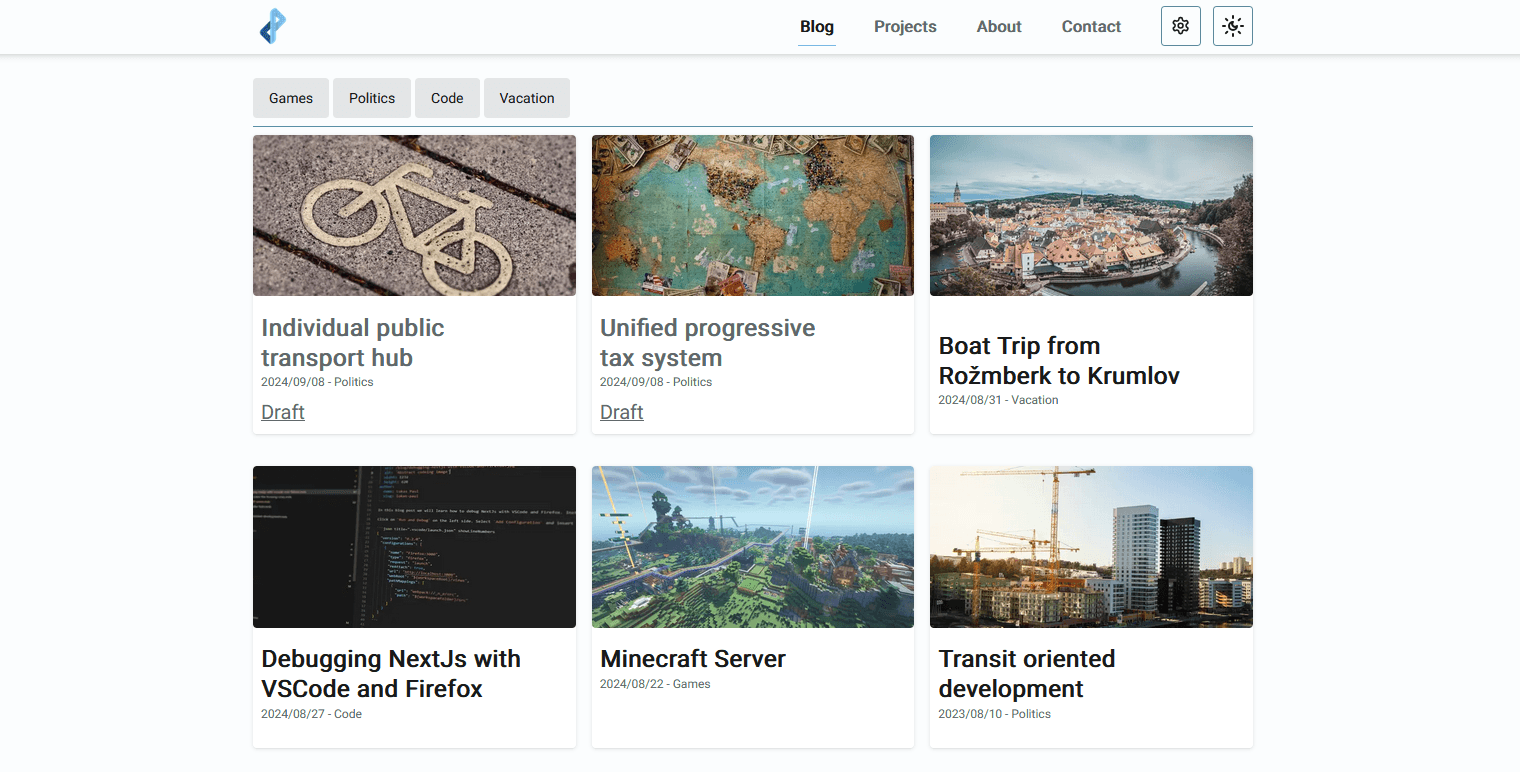The width and height of the screenshot is (1520, 772).
Task: Open 'Unified progressive tax system' post title
Action: point(707,343)
